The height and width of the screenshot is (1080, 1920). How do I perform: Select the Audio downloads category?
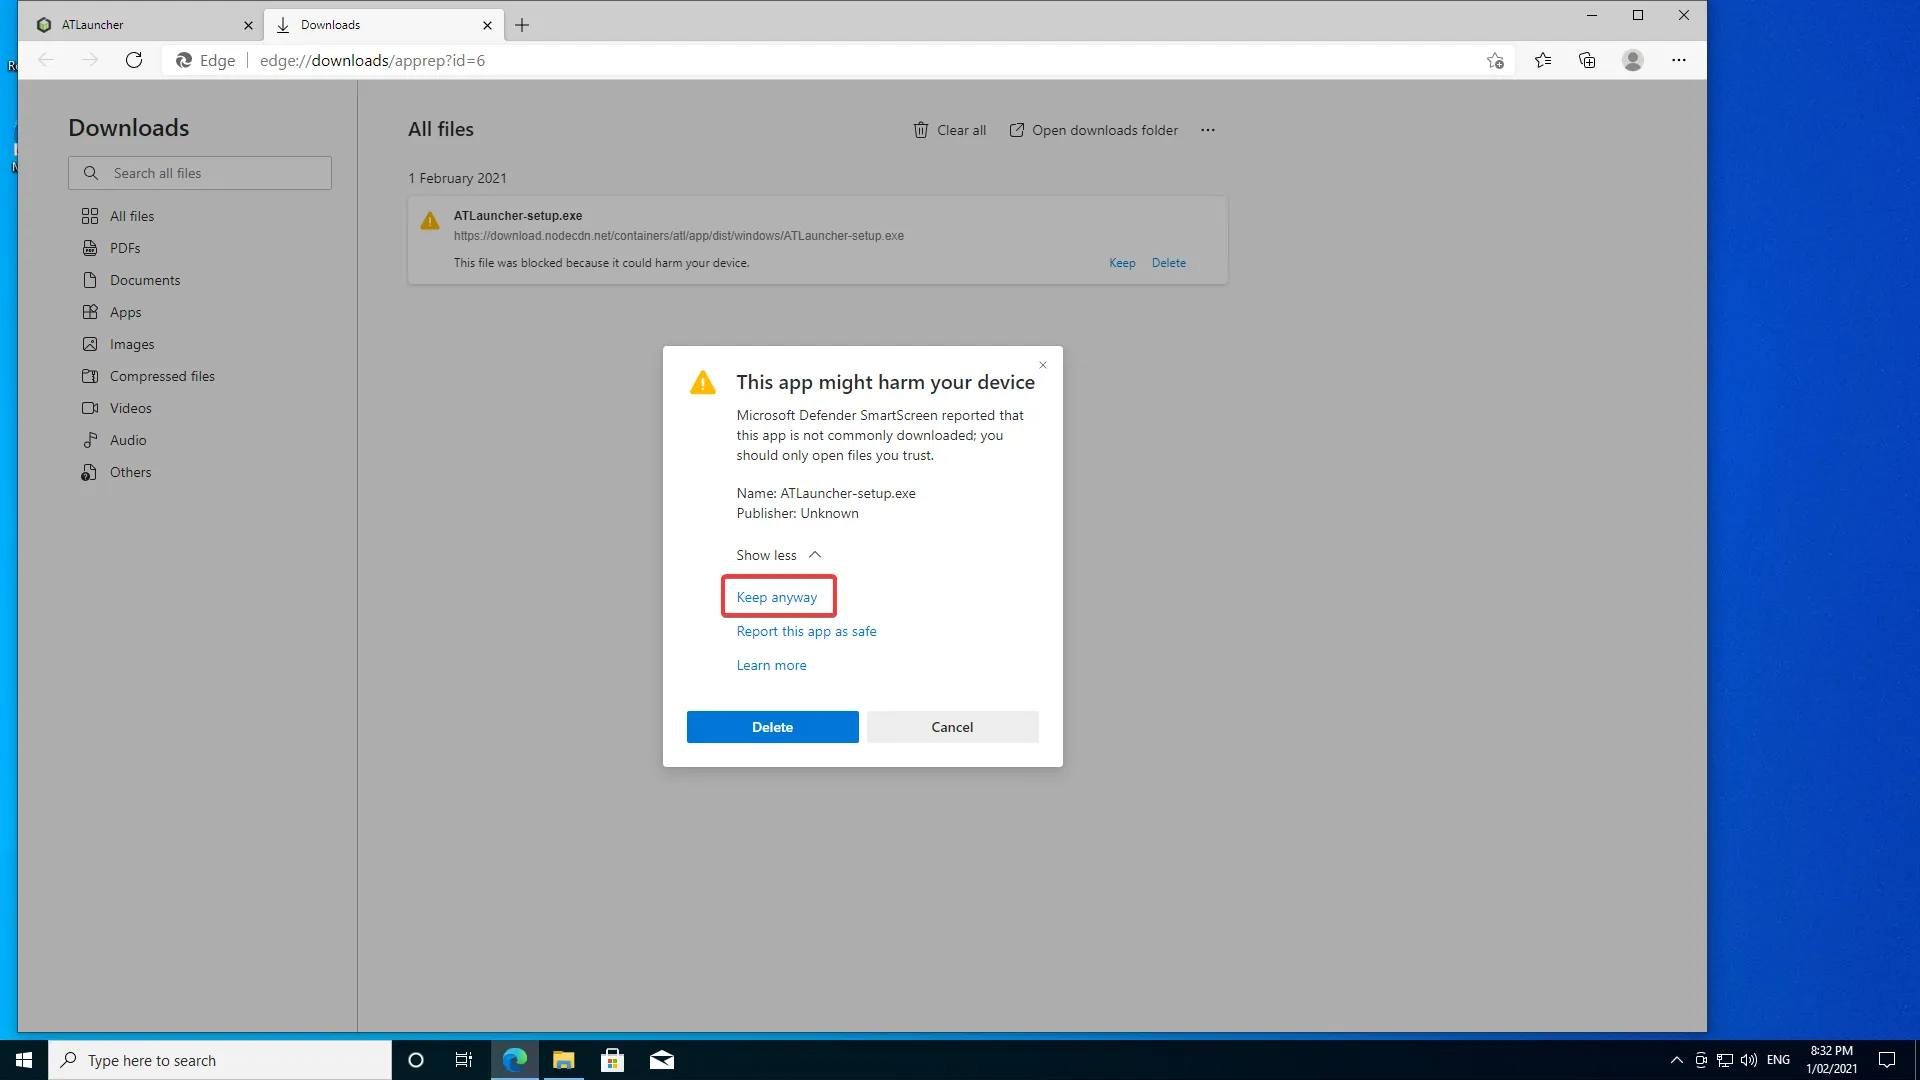(x=126, y=439)
